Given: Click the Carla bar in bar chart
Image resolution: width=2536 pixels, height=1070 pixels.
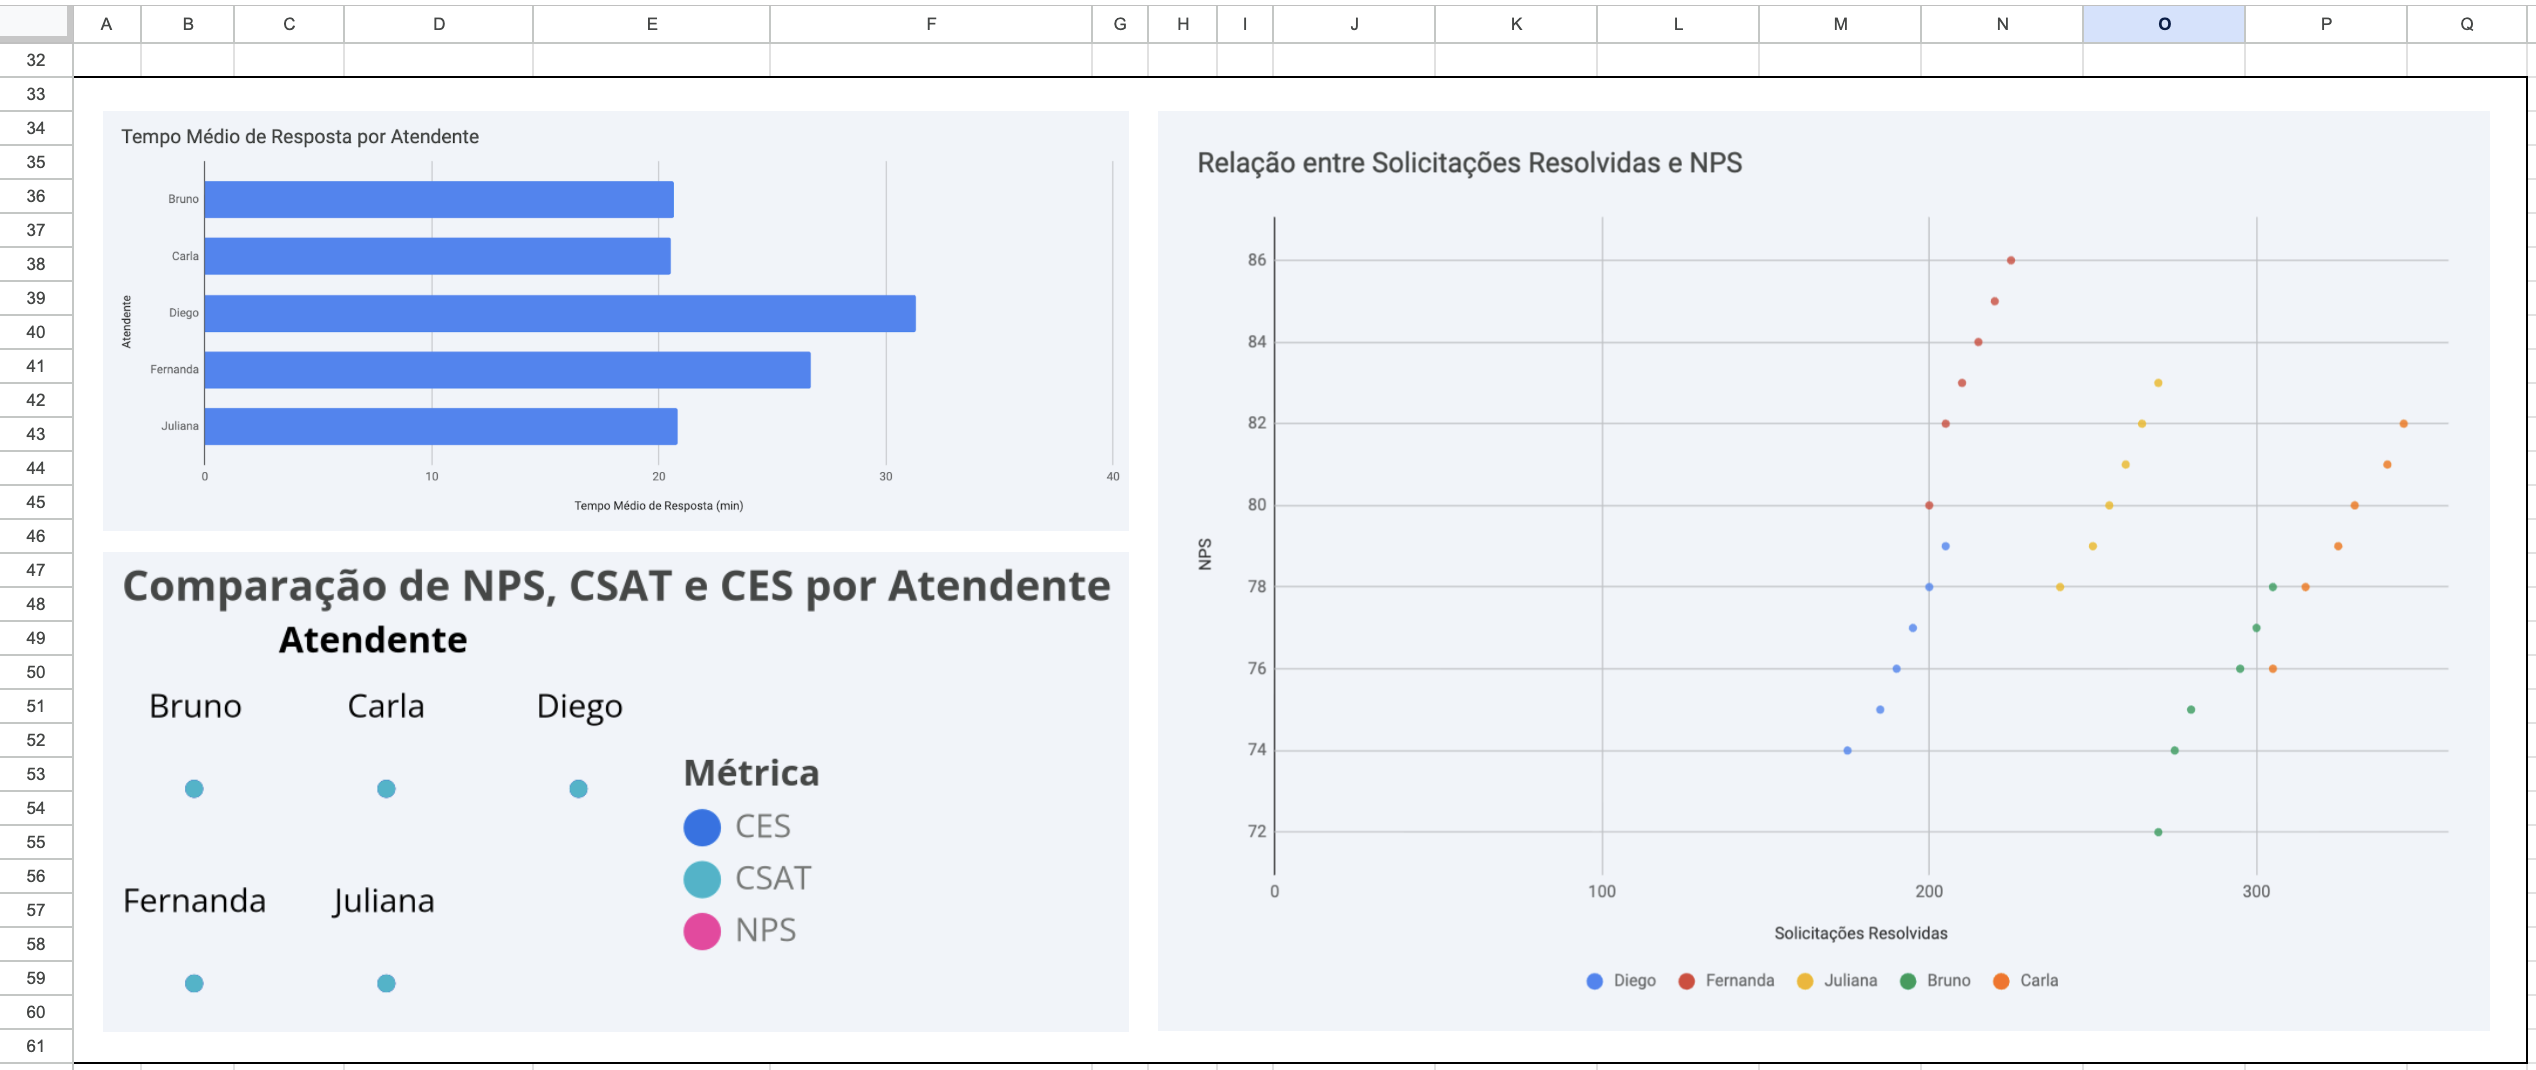Looking at the screenshot, I should [437, 256].
